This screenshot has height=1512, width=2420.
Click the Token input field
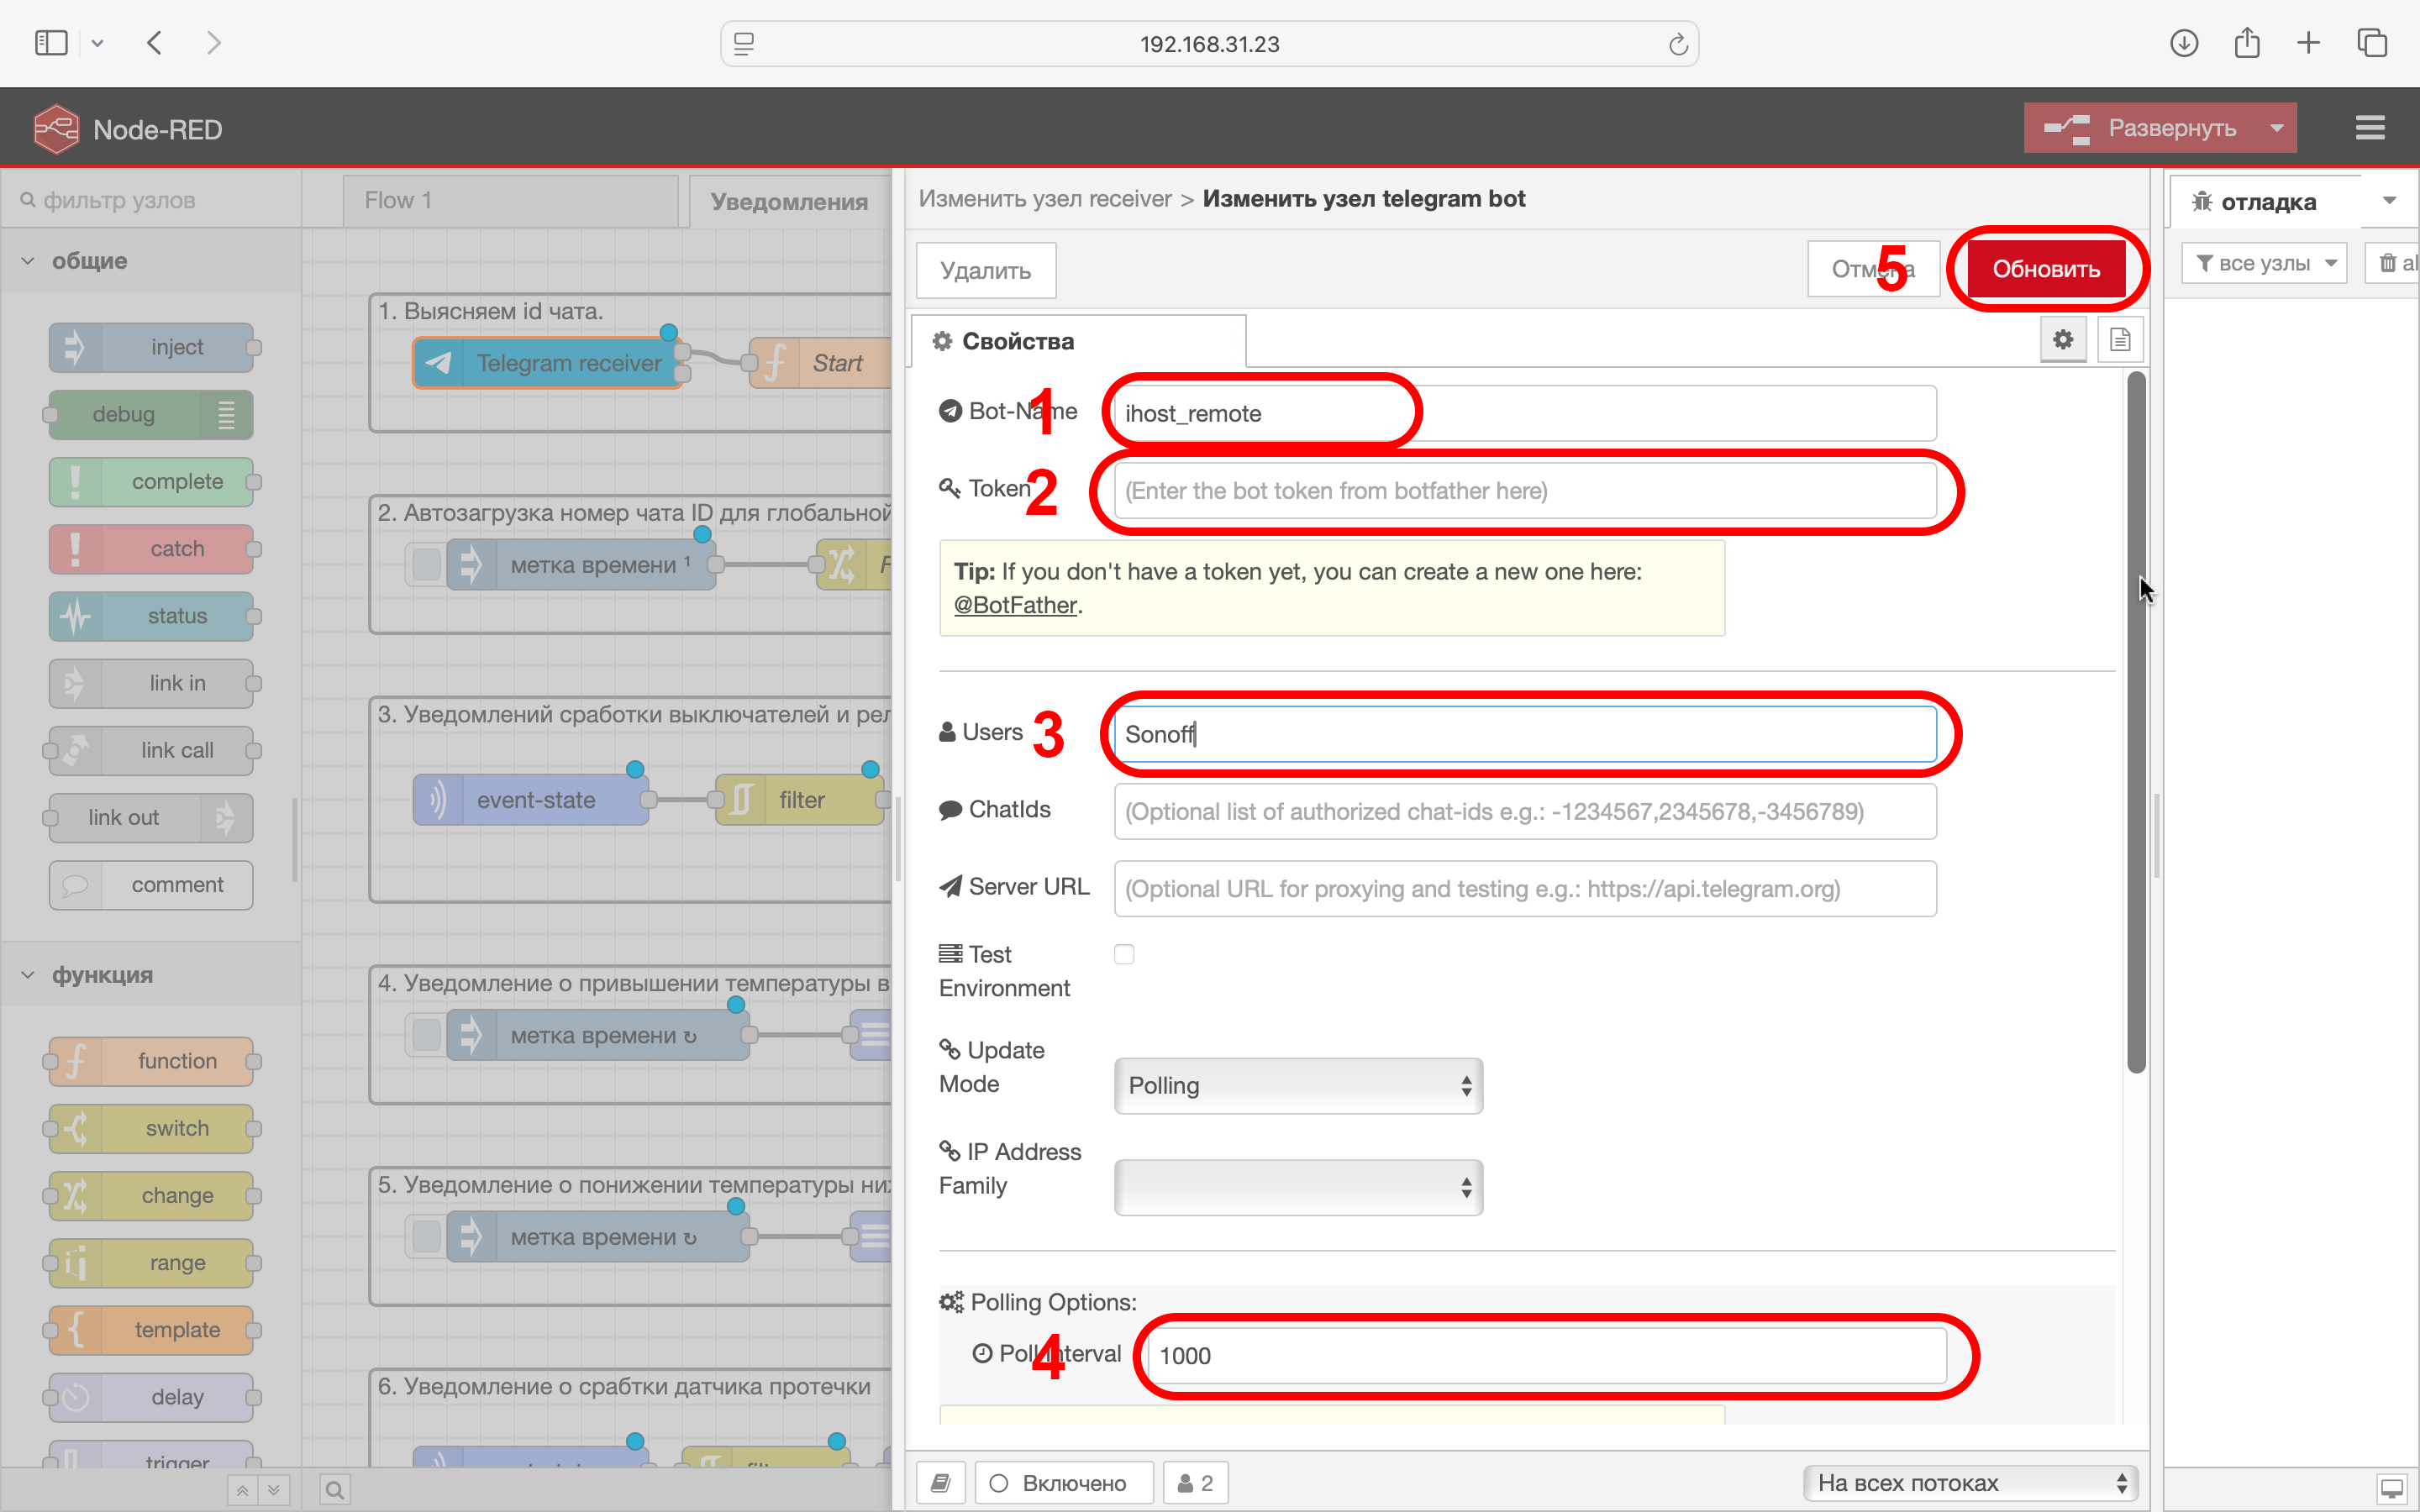tap(1524, 491)
